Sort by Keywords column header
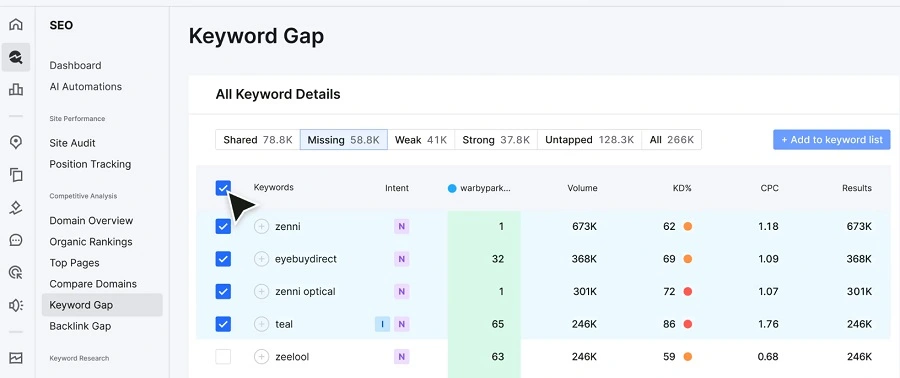Screen dimensions: 900x378 (274, 188)
